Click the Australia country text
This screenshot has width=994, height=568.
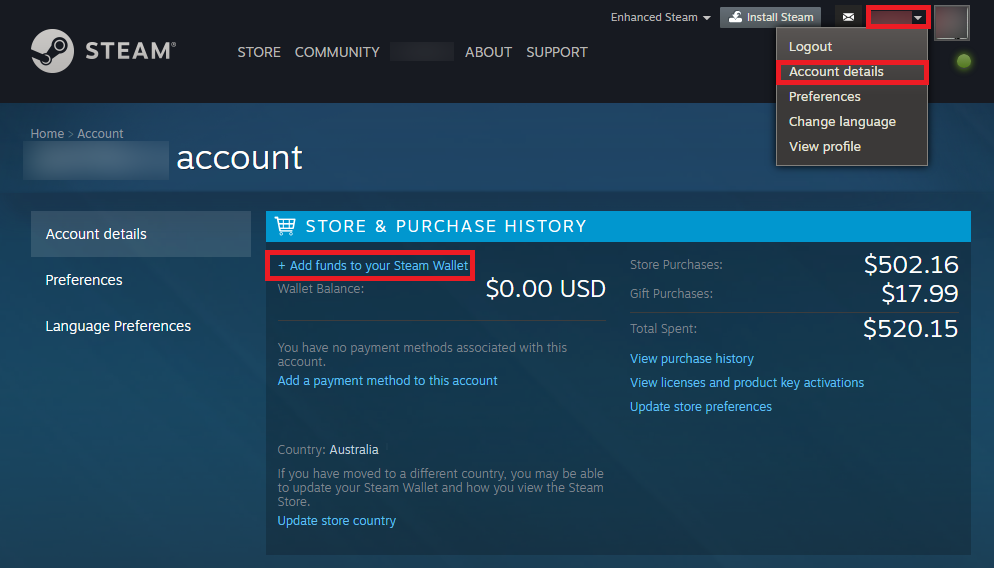tap(354, 449)
